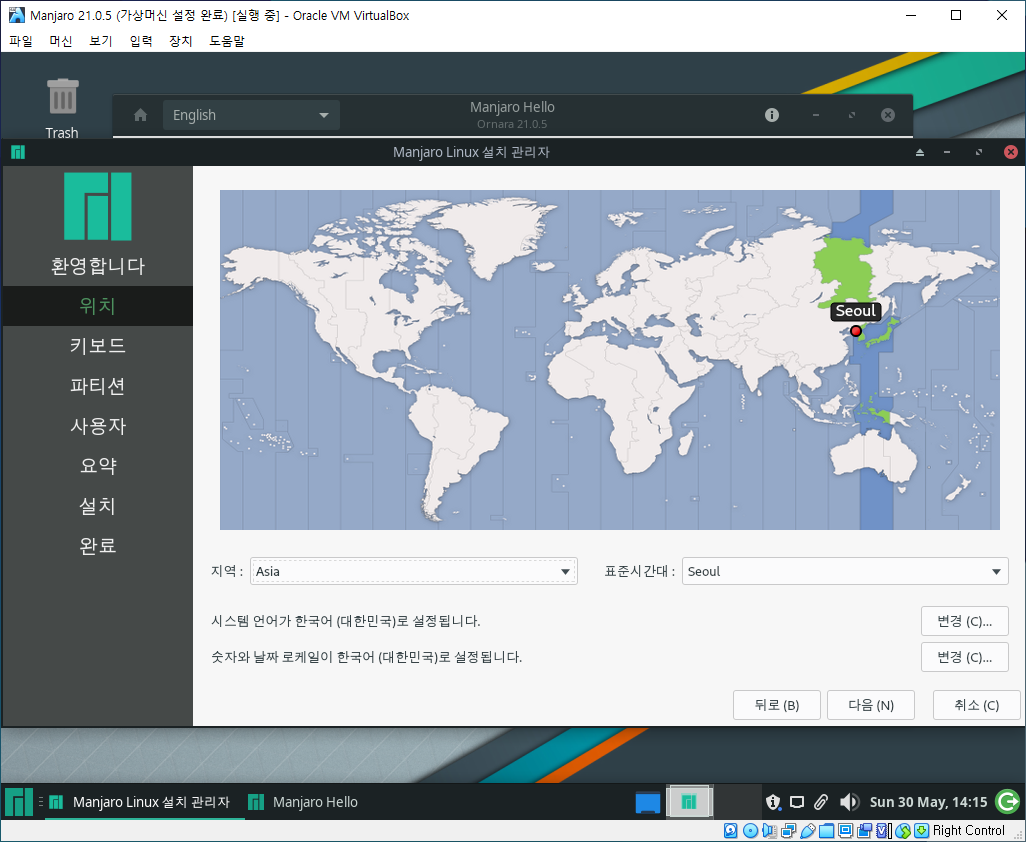
Task: Open the network display tray icon
Action: click(796, 801)
